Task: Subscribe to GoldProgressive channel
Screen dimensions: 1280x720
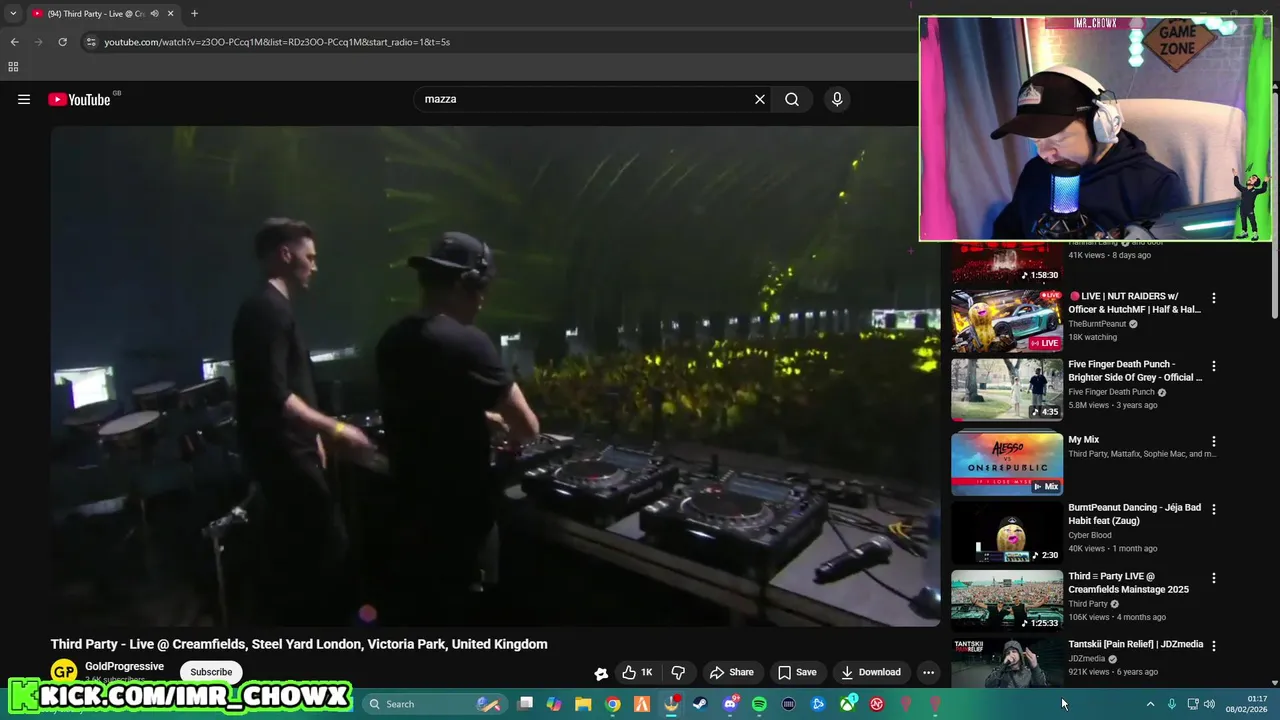Action: (x=211, y=672)
